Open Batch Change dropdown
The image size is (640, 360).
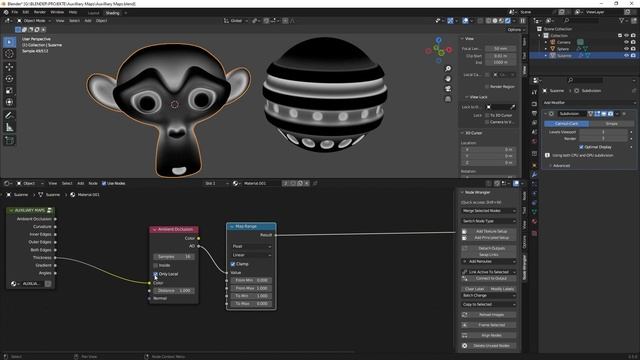coord(489,295)
